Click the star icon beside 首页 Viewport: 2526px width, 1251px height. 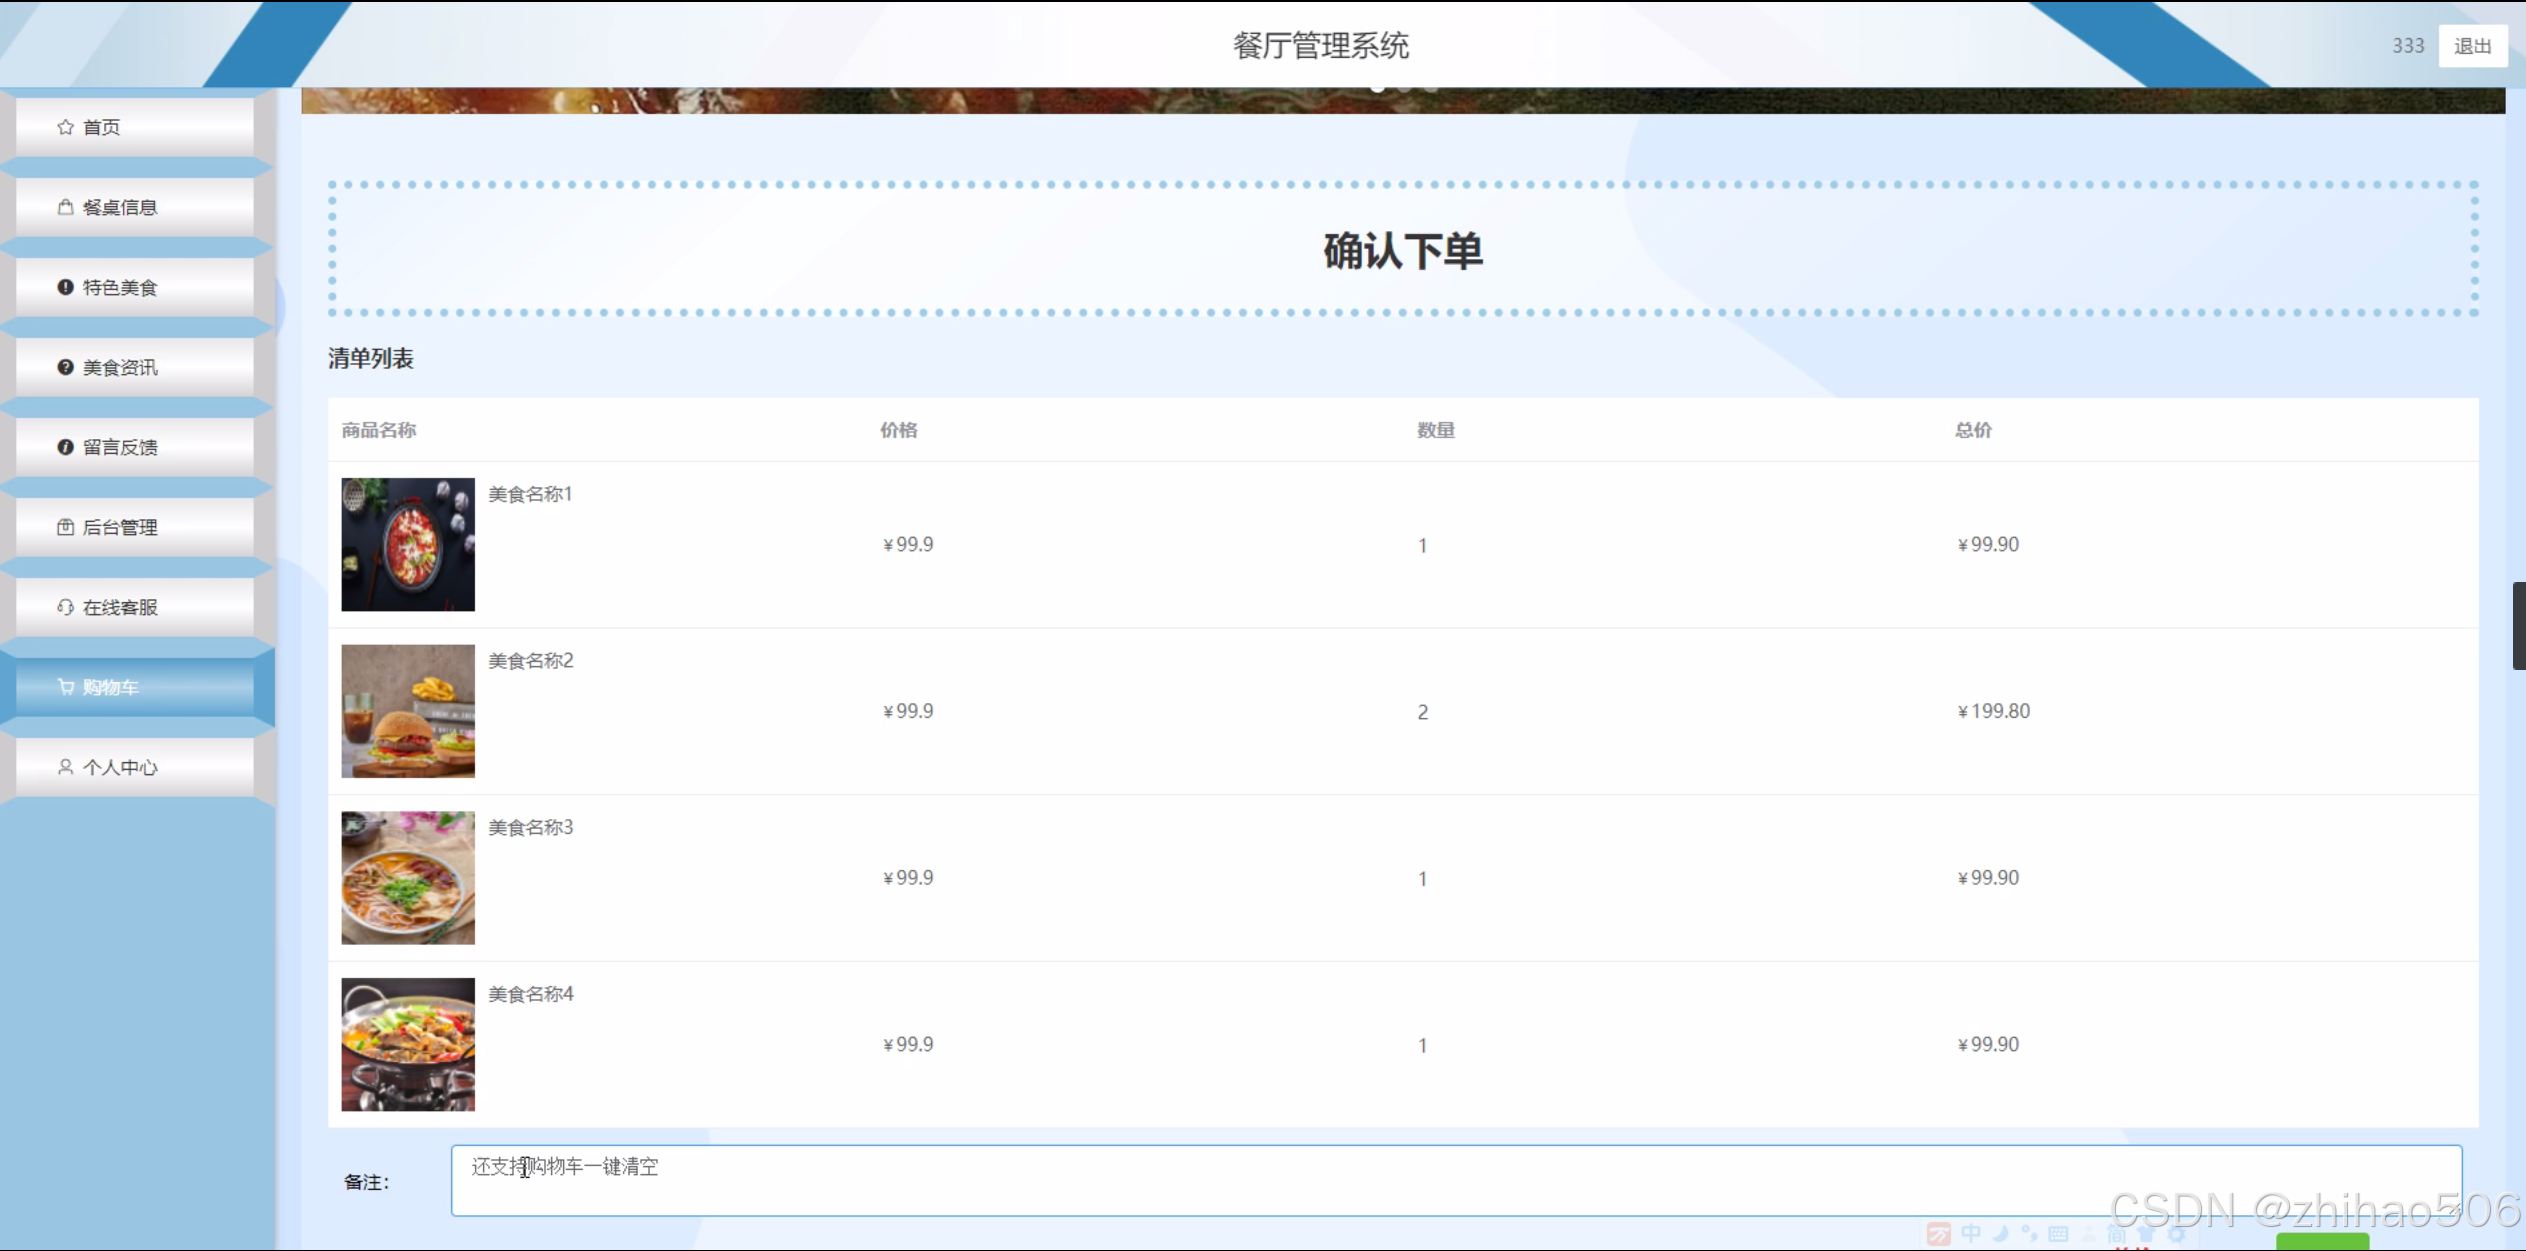click(x=66, y=127)
